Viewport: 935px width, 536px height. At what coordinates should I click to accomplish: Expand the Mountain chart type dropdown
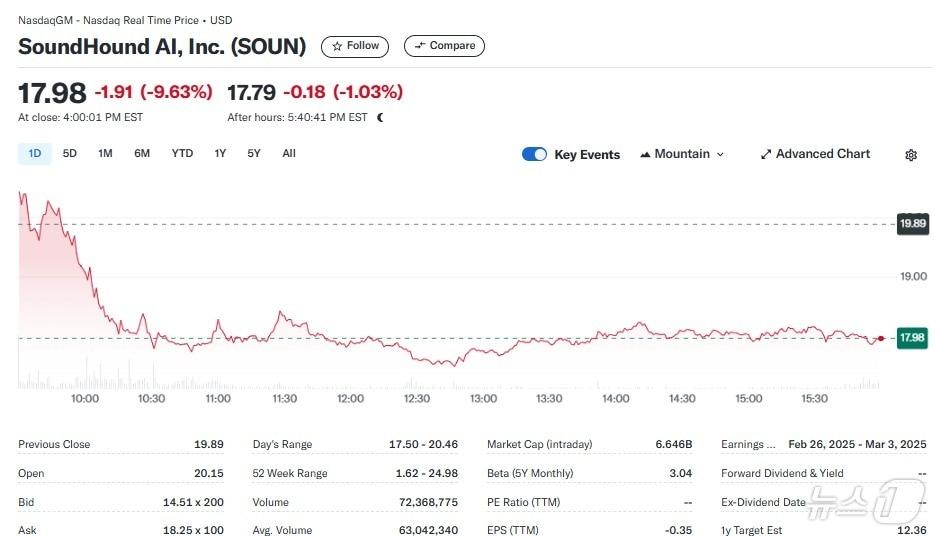click(682, 154)
